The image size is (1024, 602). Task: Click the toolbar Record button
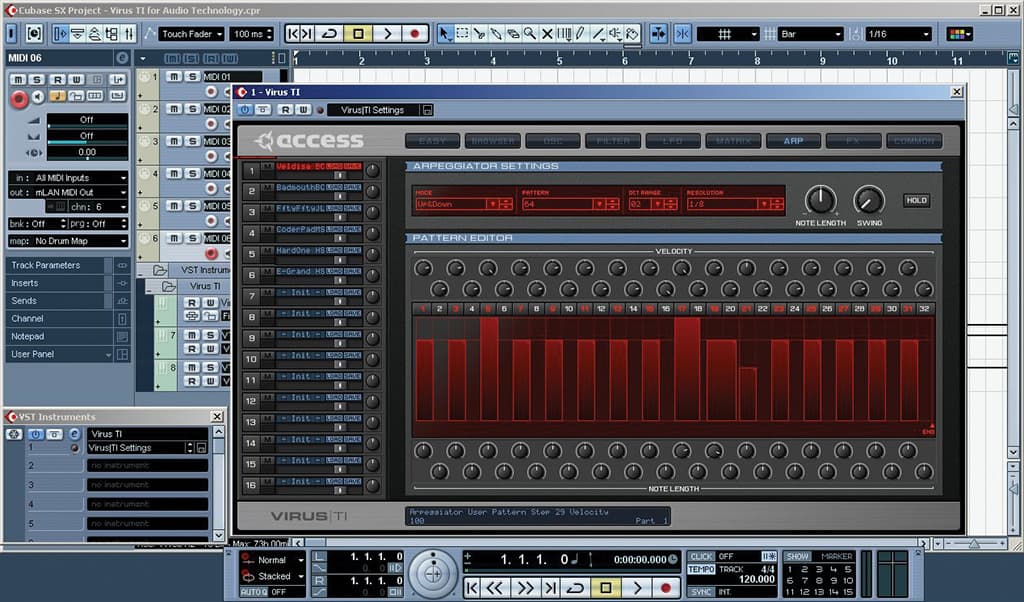pos(415,34)
